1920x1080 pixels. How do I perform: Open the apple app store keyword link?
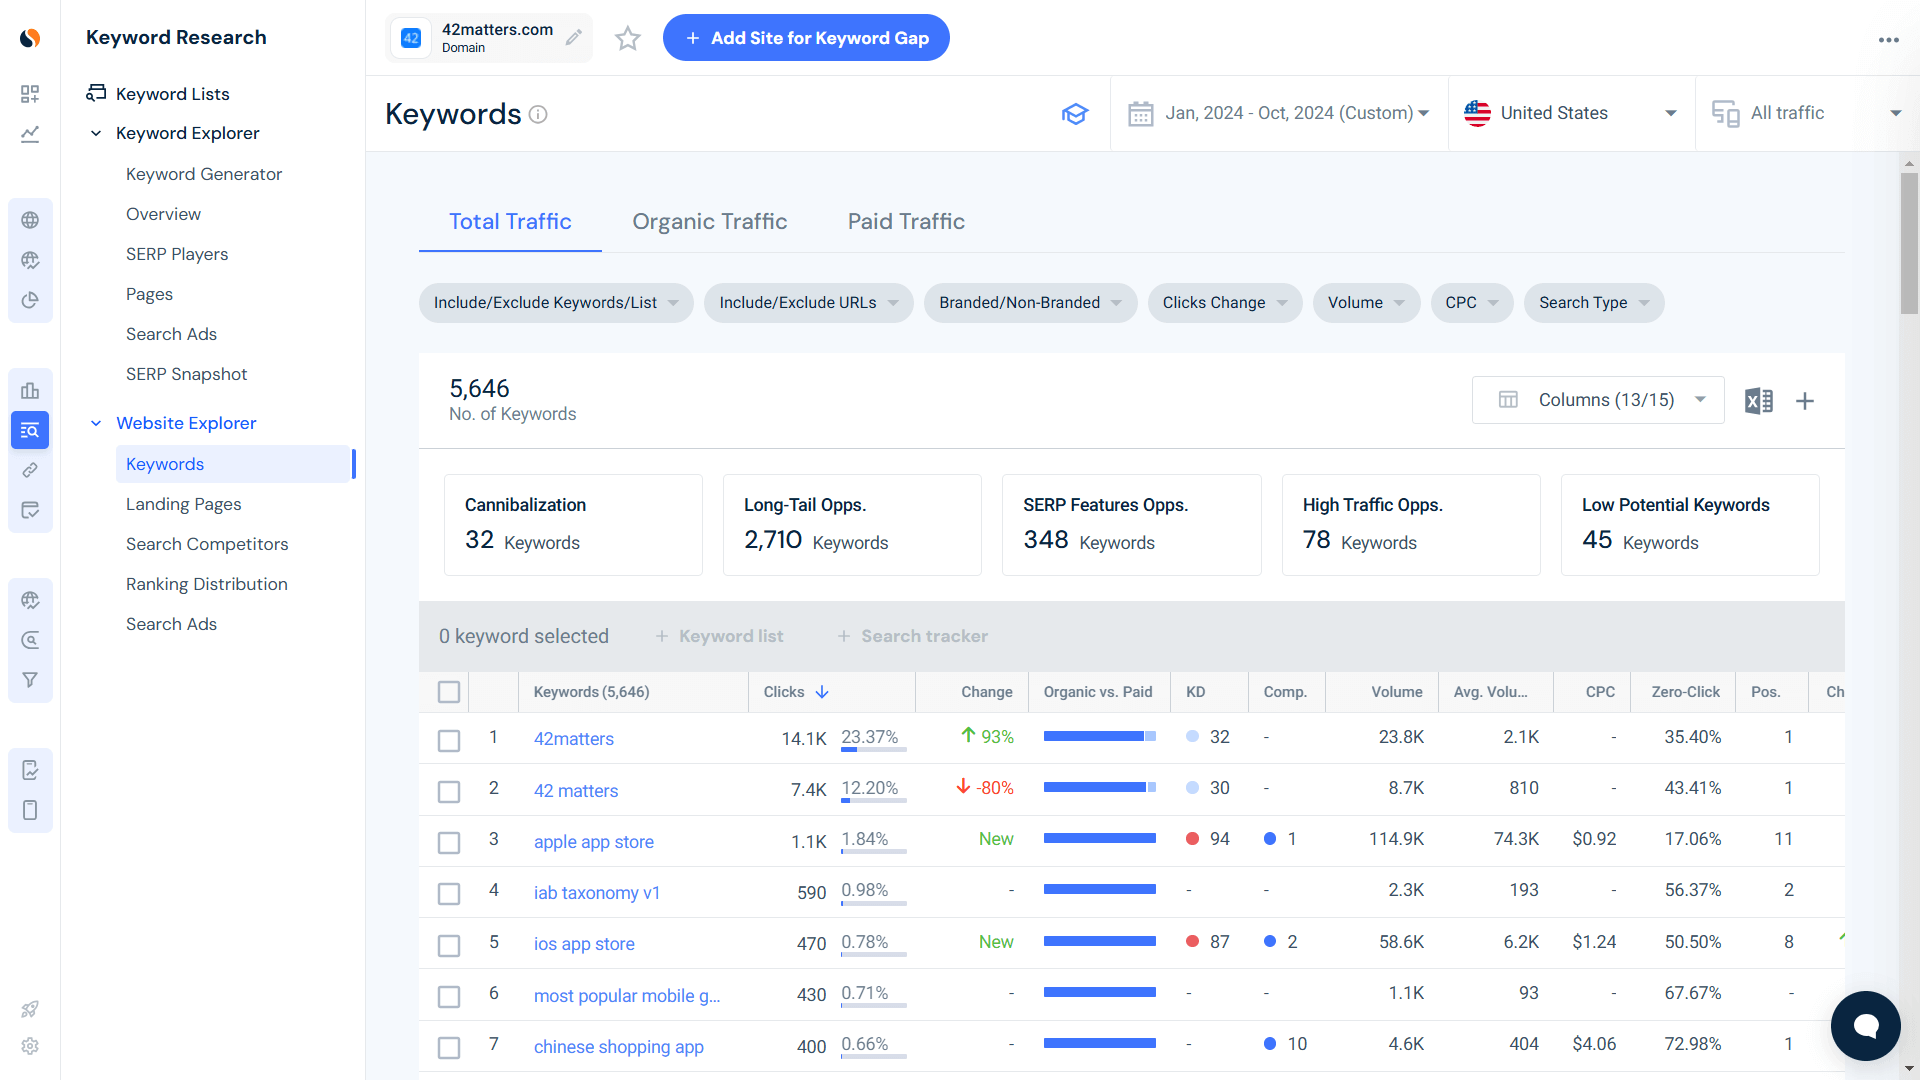[x=594, y=842]
